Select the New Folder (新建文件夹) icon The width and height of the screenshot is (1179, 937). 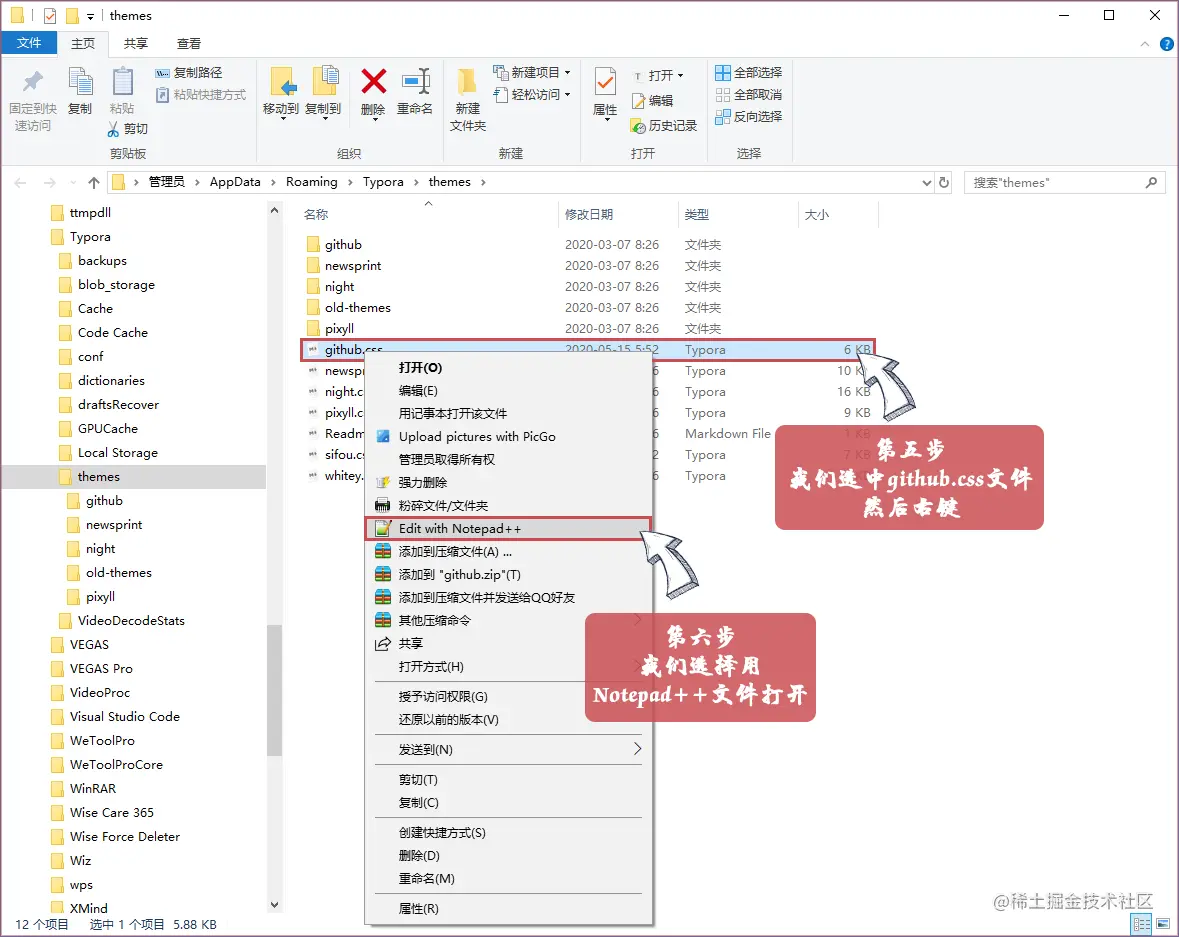pos(465,95)
